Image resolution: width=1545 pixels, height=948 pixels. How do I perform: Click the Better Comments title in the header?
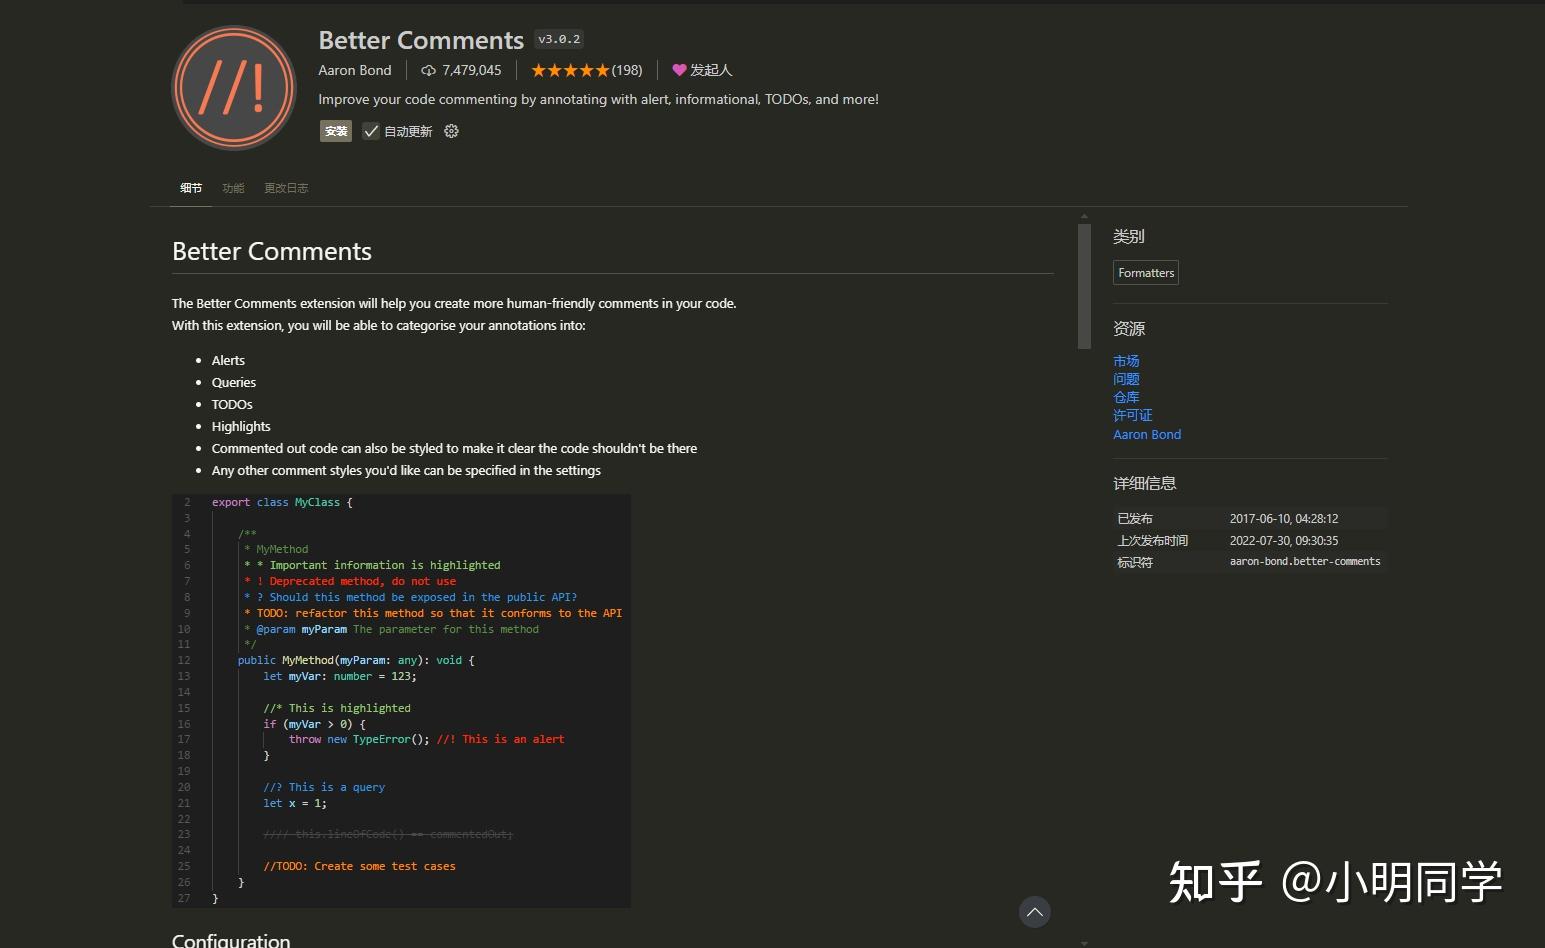click(x=421, y=40)
